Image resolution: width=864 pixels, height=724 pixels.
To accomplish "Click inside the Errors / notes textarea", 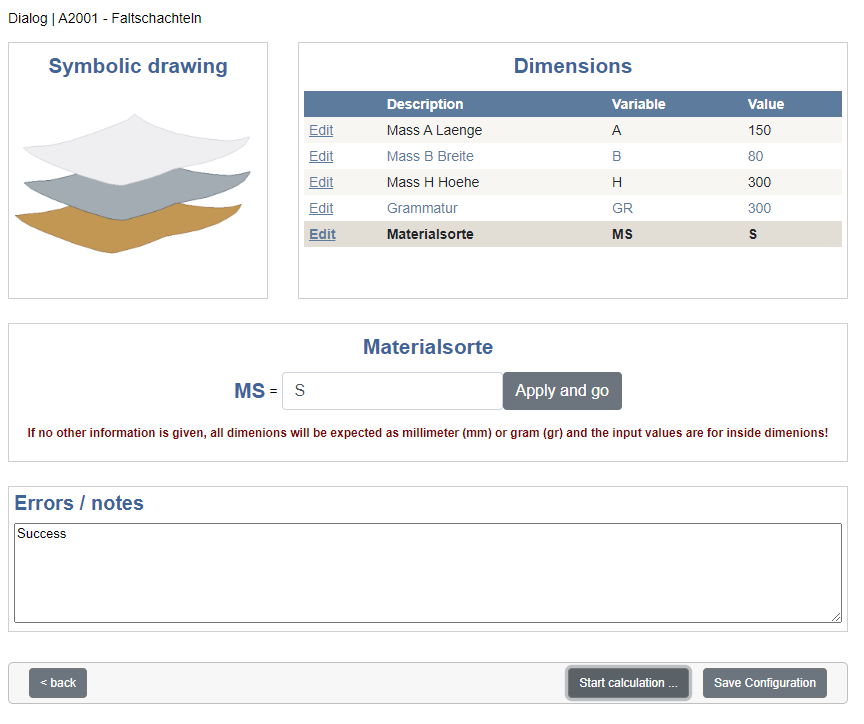I will pyautogui.click(x=428, y=573).
